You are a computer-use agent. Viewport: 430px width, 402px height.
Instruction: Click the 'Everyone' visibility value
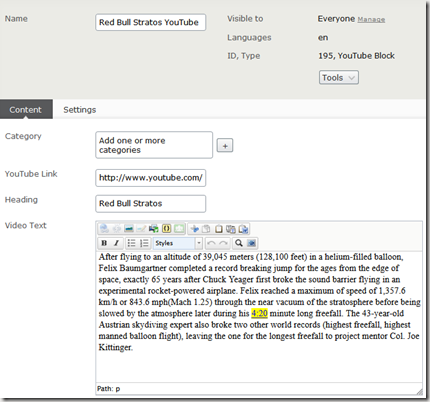336,19
